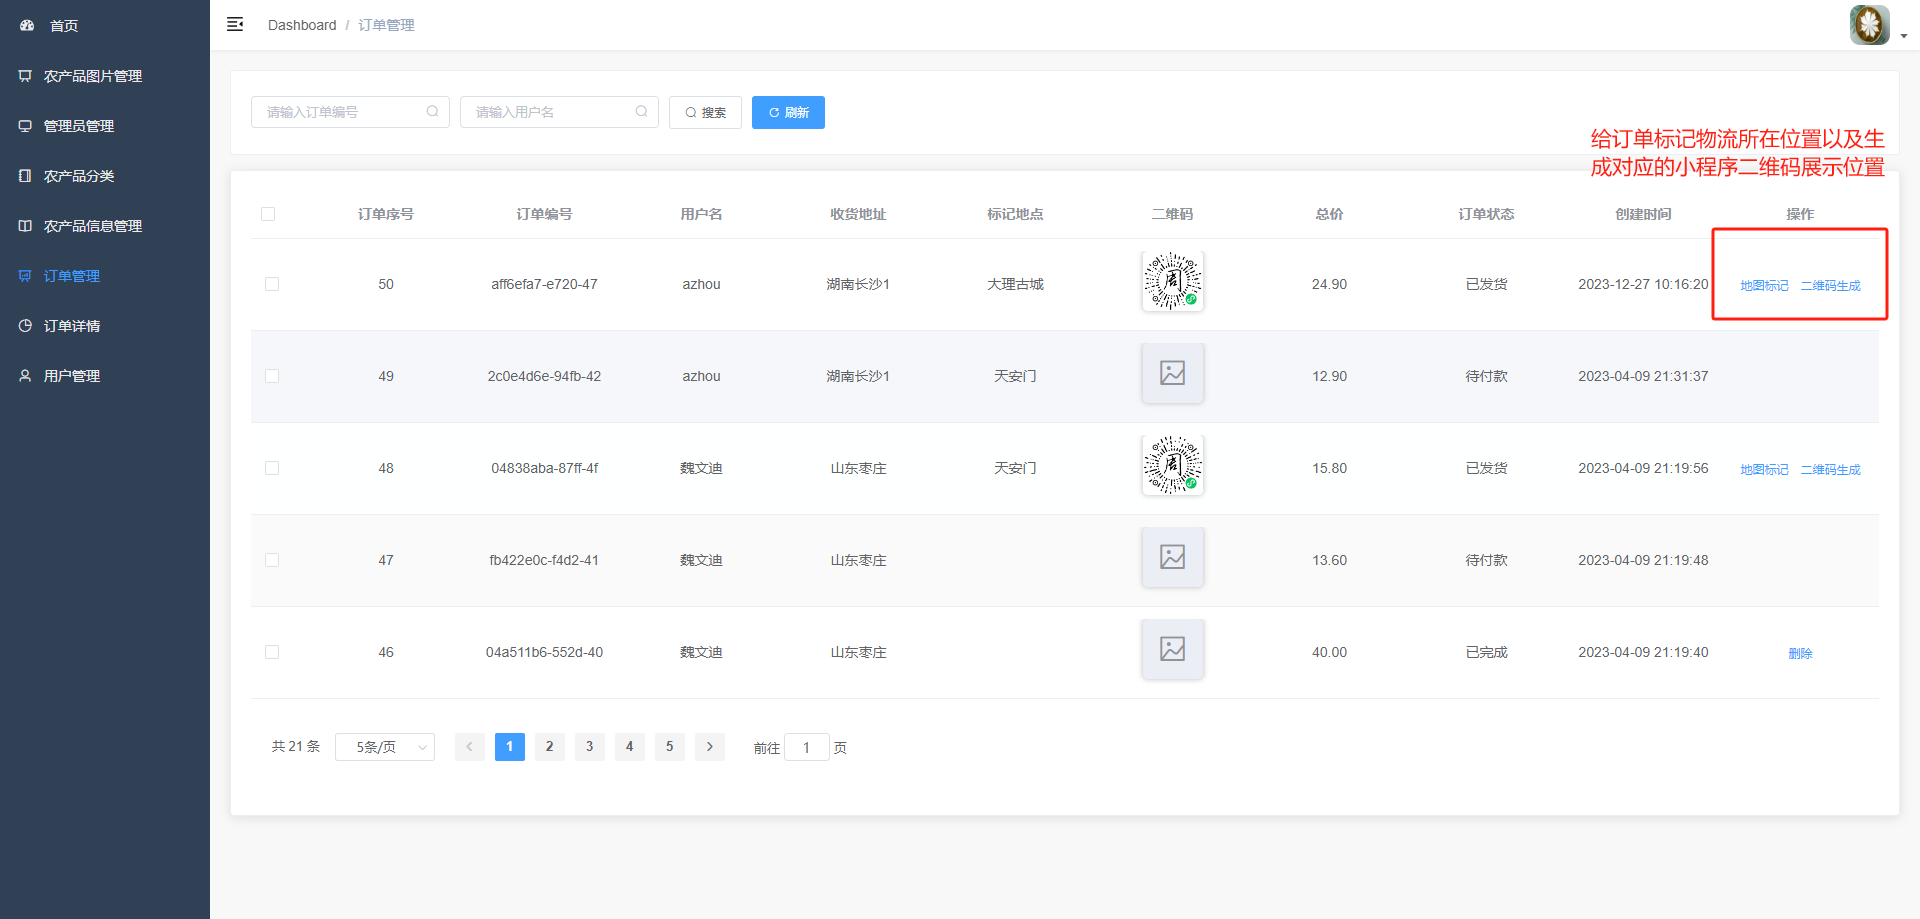Click the blue 刷新 refresh button
Image resolution: width=1920 pixels, height=919 pixels.
788,112
